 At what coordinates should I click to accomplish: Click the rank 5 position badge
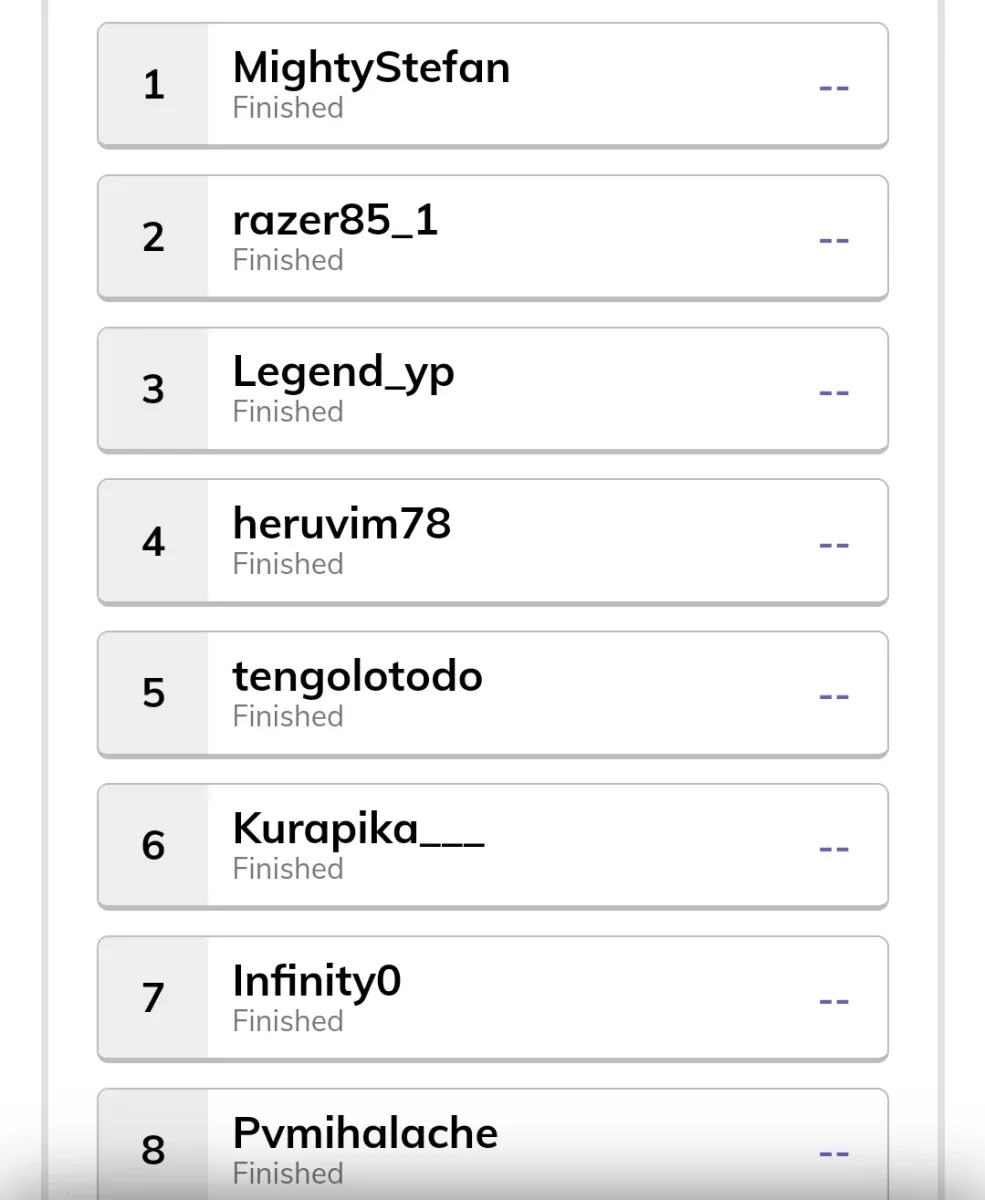(x=153, y=694)
